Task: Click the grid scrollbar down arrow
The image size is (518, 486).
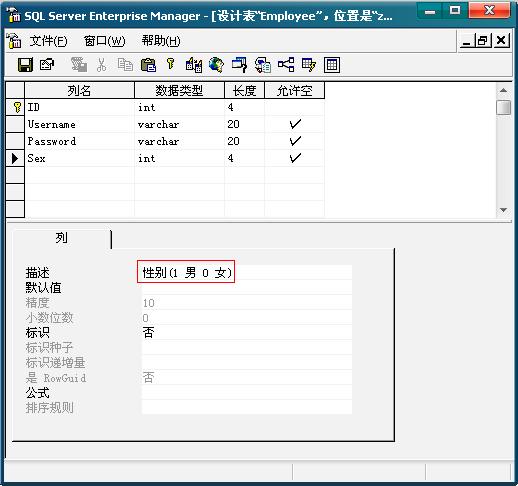Action: pyautogui.click(x=503, y=210)
